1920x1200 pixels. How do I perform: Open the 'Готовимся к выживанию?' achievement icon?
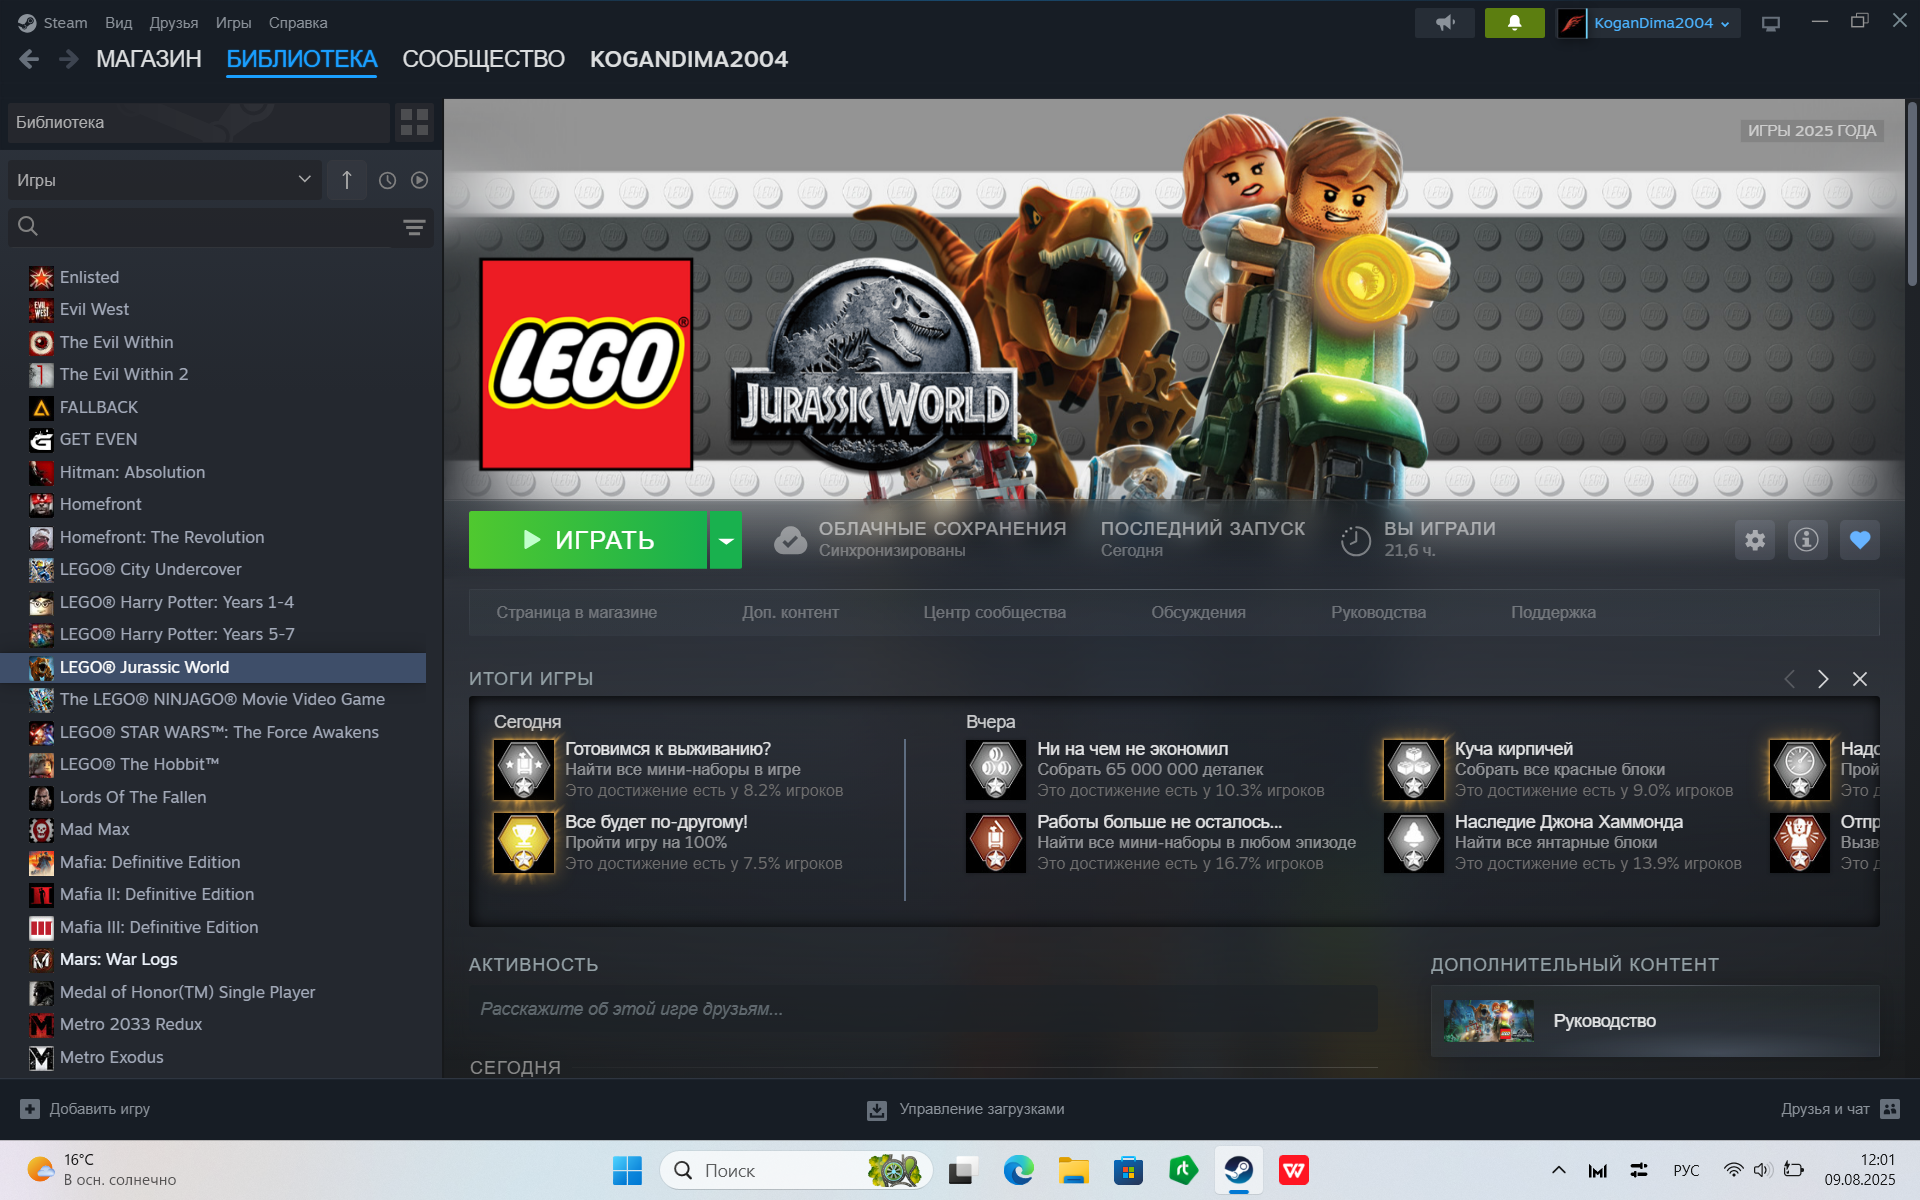pos(524,769)
